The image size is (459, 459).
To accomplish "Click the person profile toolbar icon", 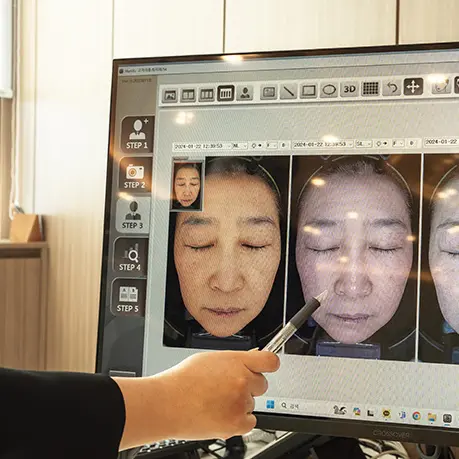I will pos(245,93).
